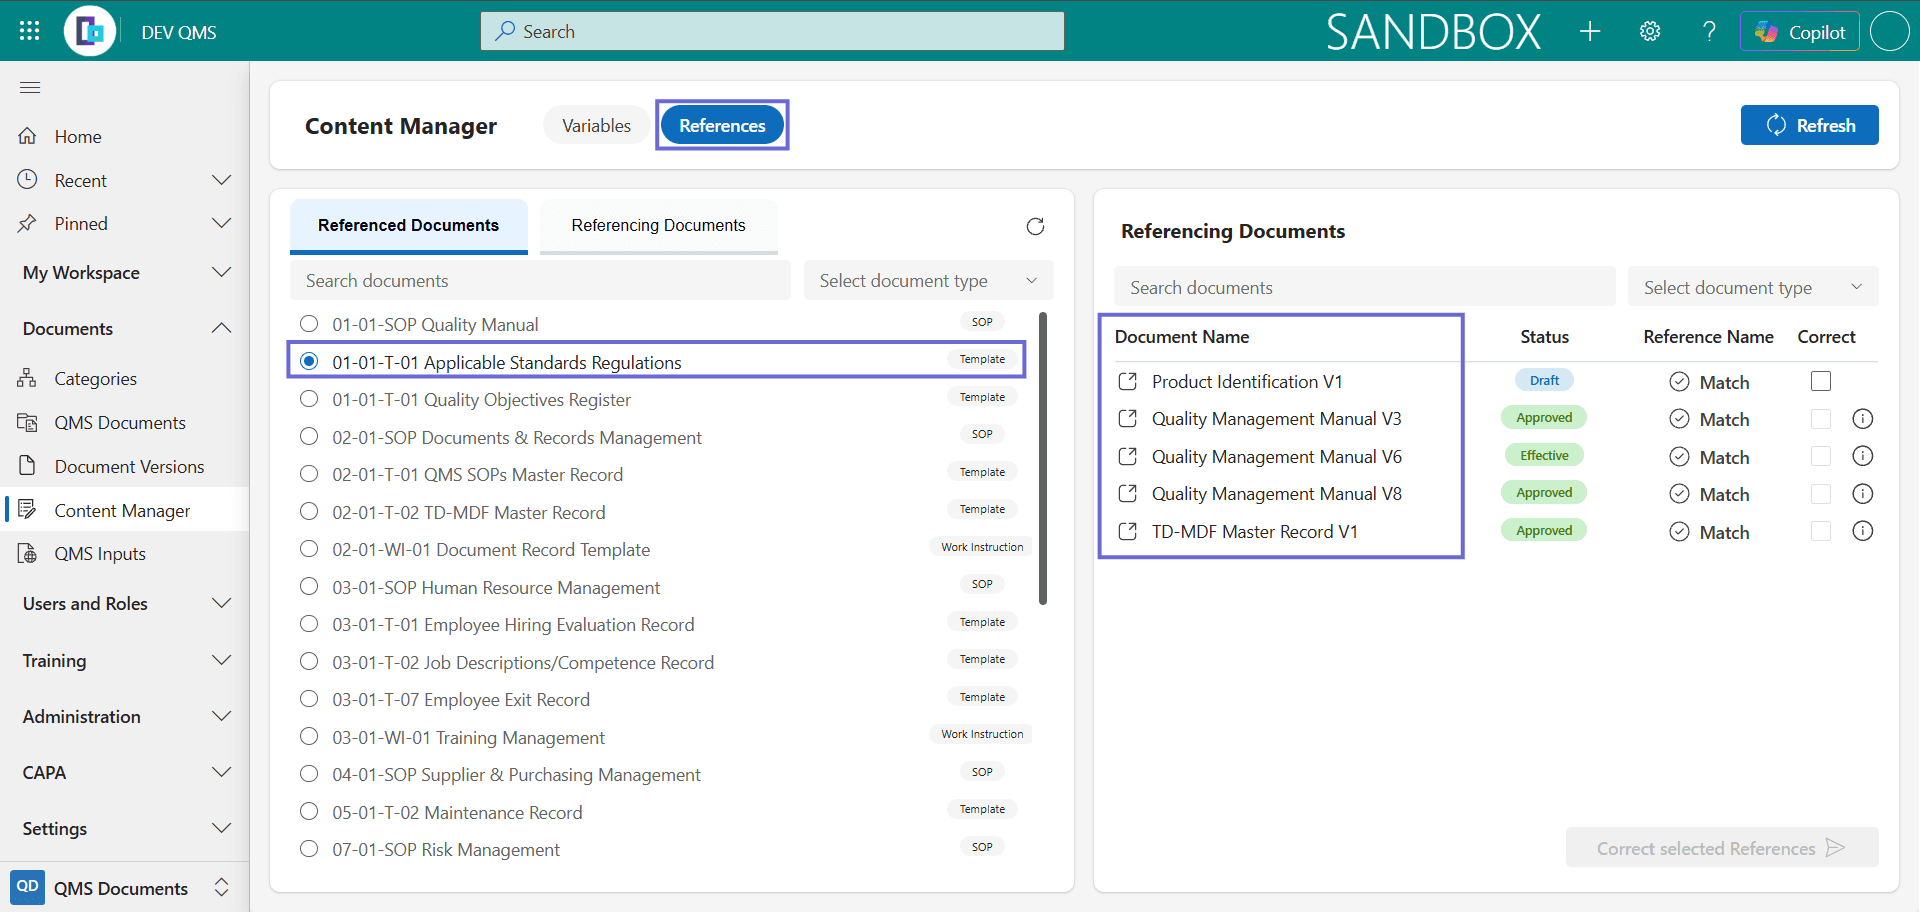Click the top Search box
This screenshot has width=1920, height=912.
point(772,31)
